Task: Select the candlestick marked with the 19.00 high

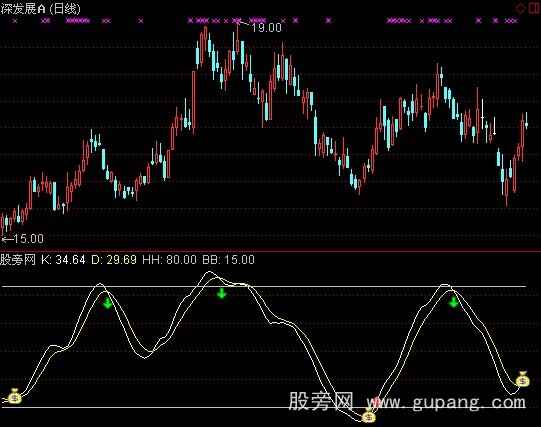Action: point(237,43)
